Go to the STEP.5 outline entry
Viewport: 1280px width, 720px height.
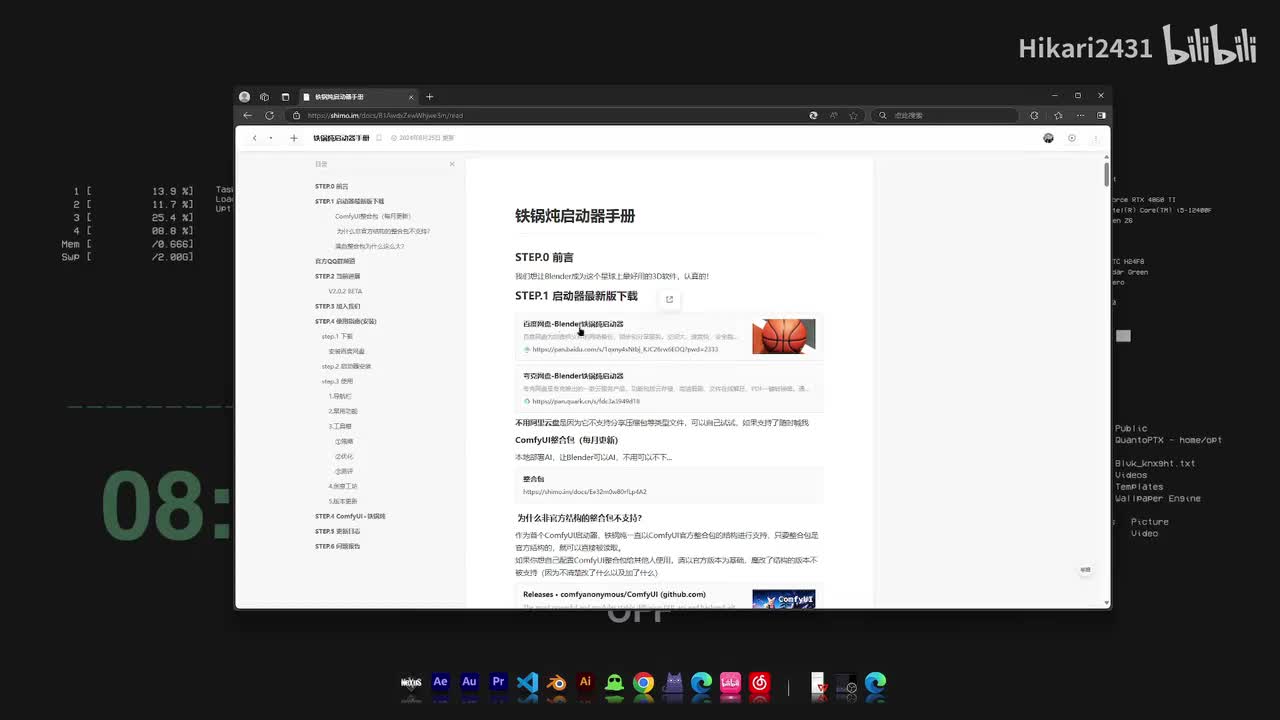[338, 531]
